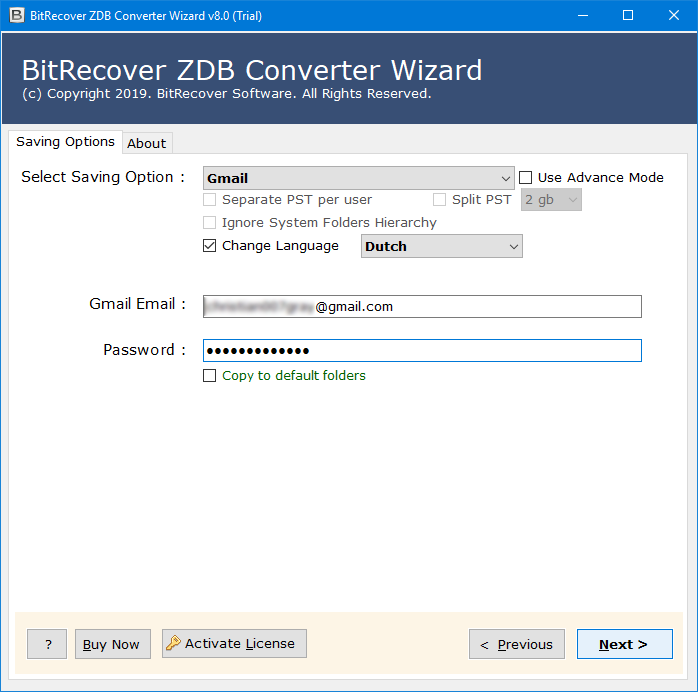Open the Select Saving Option Gmail dropdown
The image size is (698, 692).
(x=358, y=178)
